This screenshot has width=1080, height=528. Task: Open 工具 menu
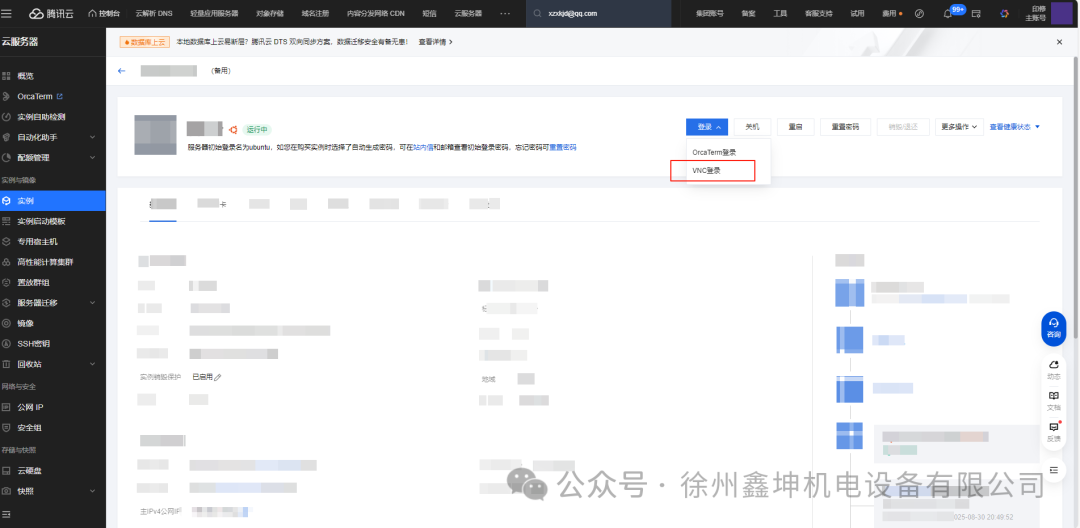pyautogui.click(x=780, y=13)
